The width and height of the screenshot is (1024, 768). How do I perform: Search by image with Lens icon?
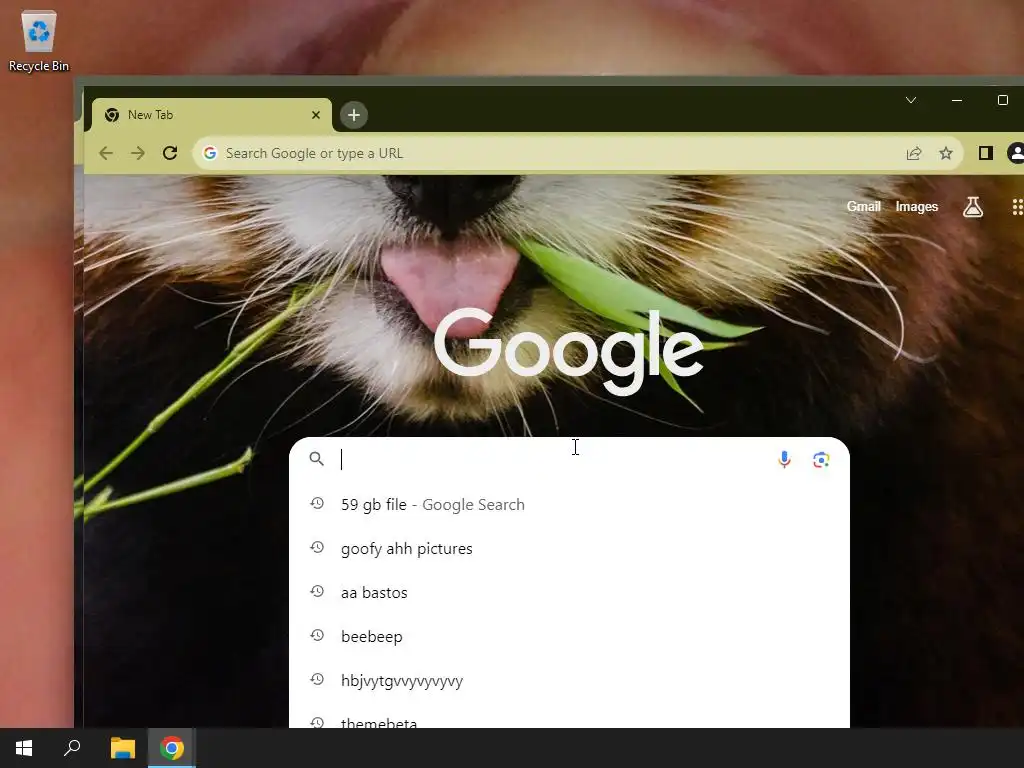[821, 460]
